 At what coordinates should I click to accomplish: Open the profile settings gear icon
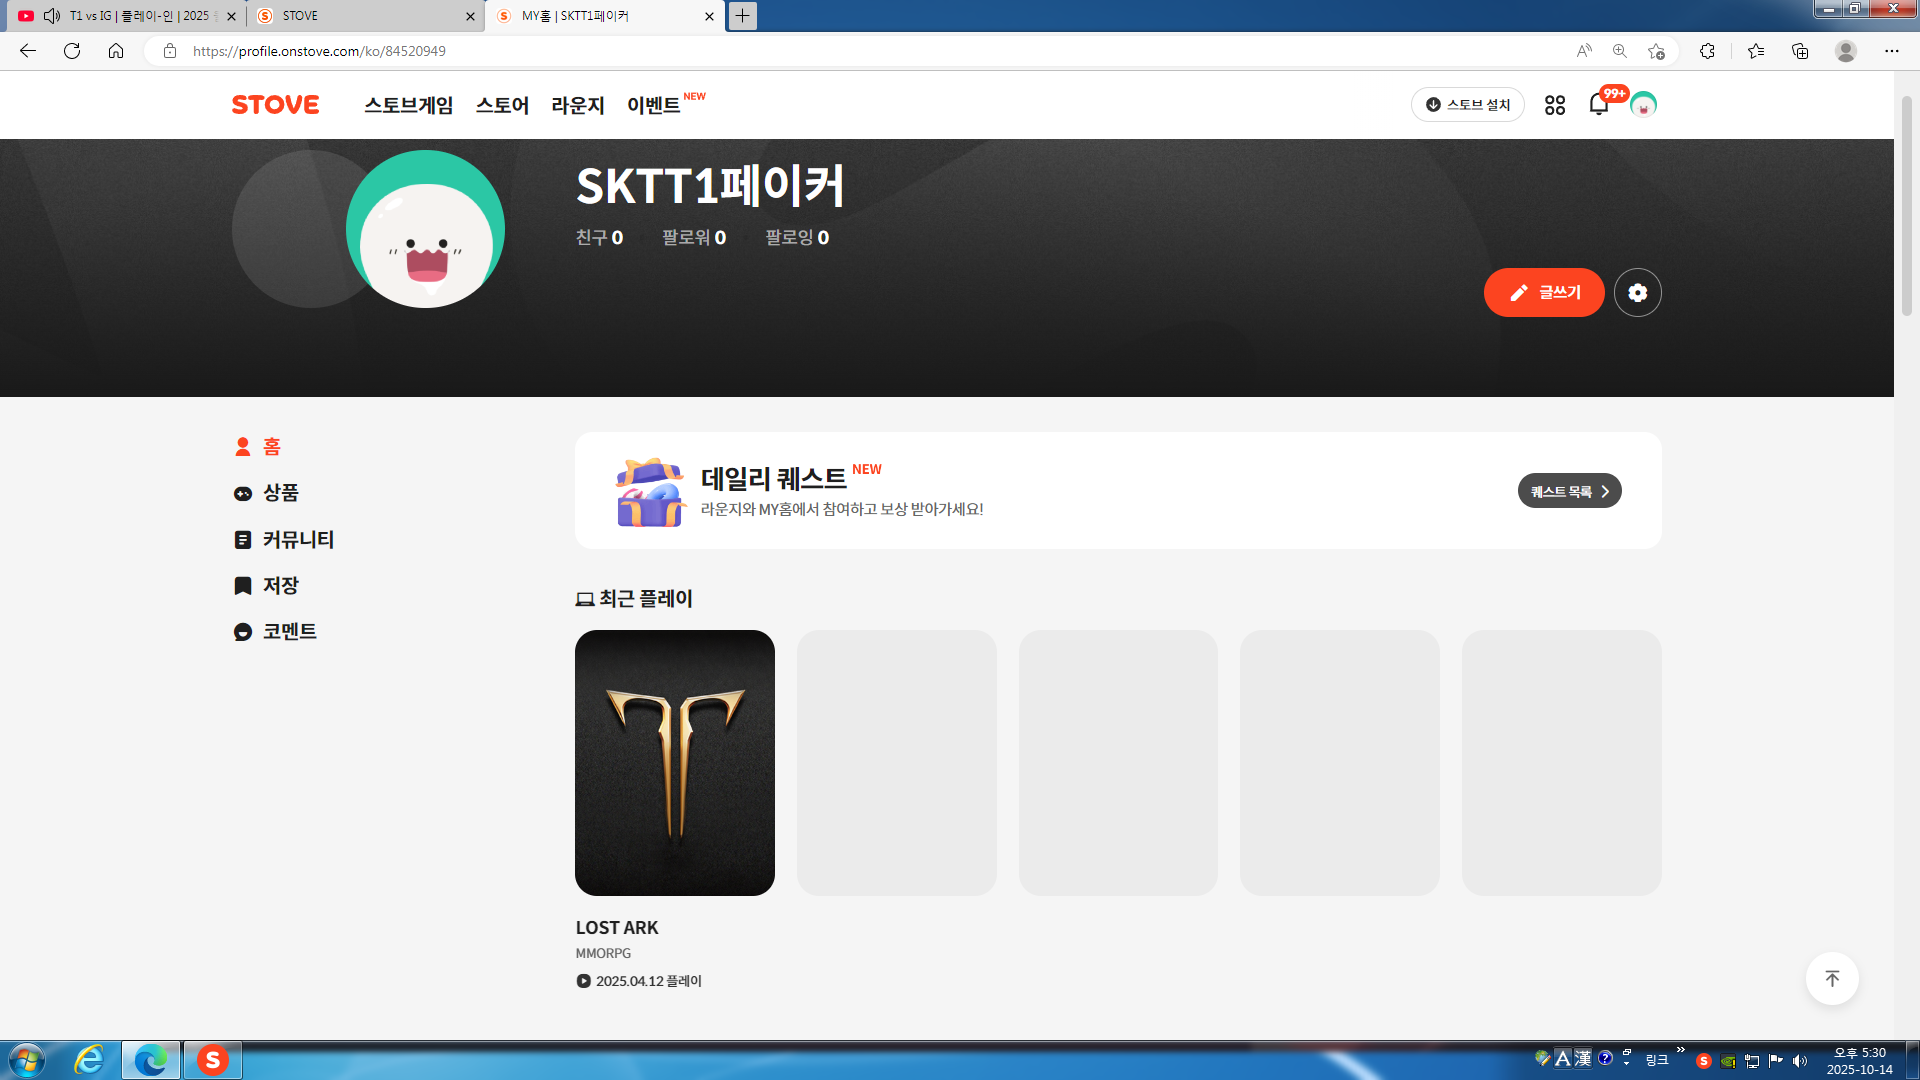click(x=1637, y=292)
